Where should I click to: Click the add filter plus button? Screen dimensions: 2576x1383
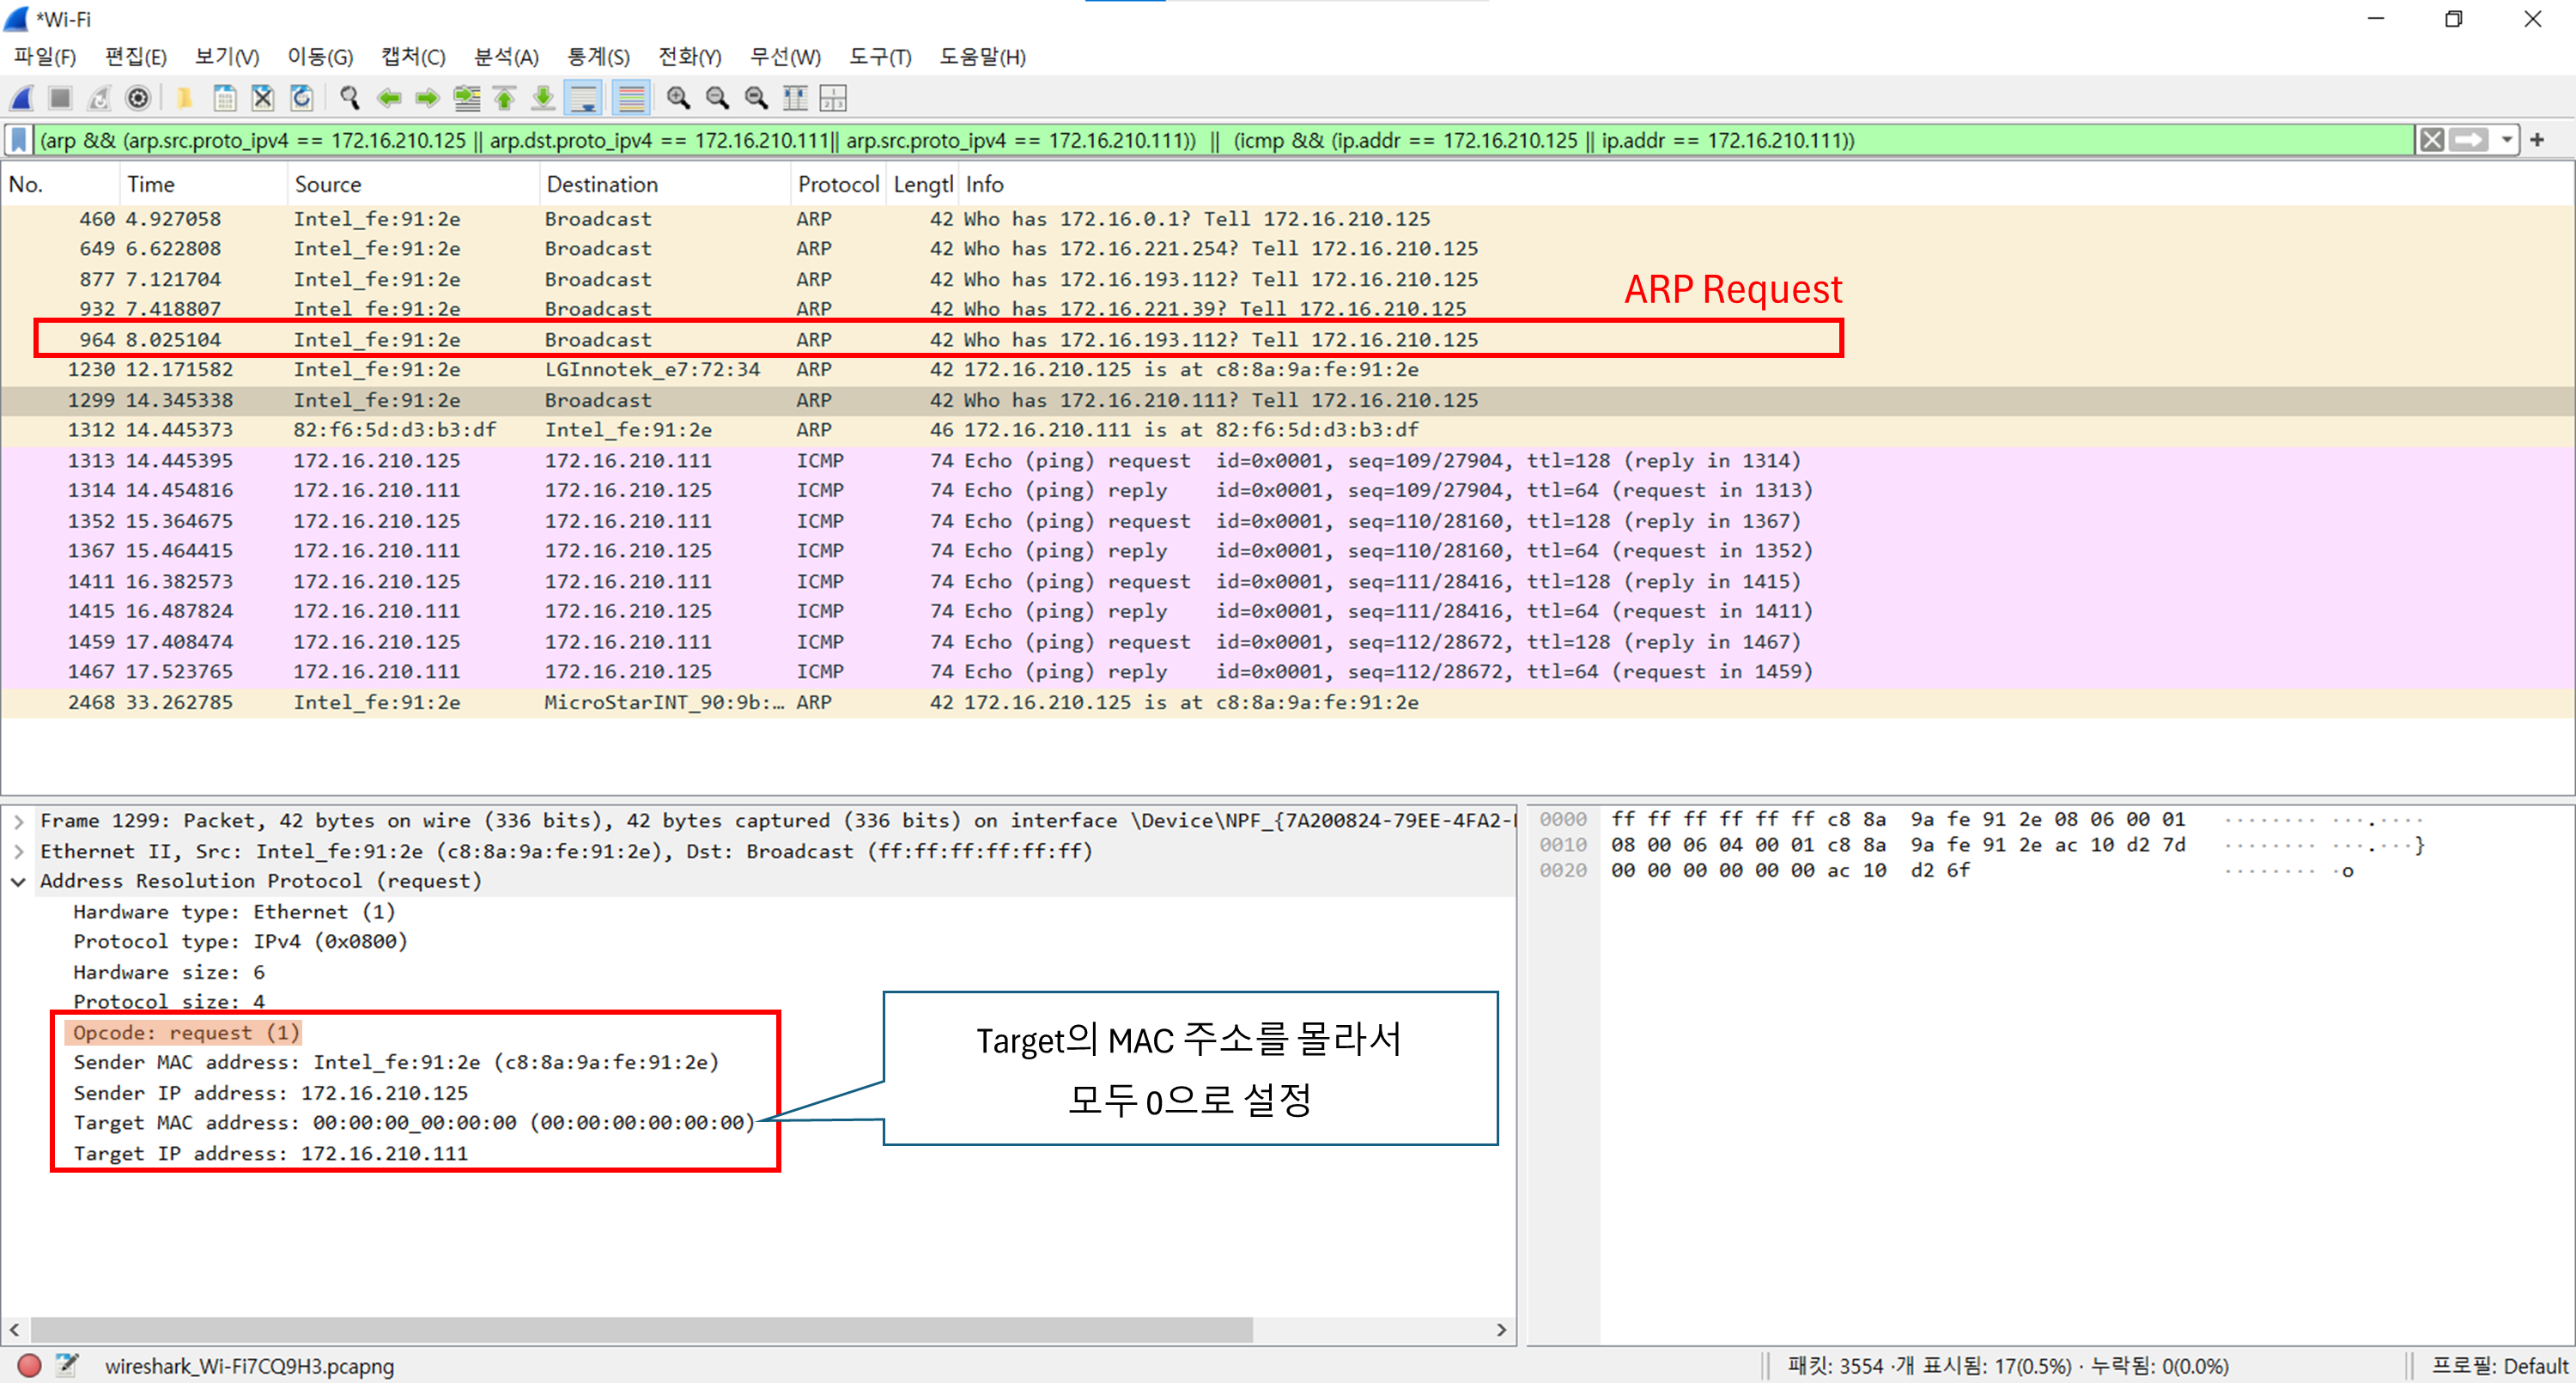[2537, 140]
